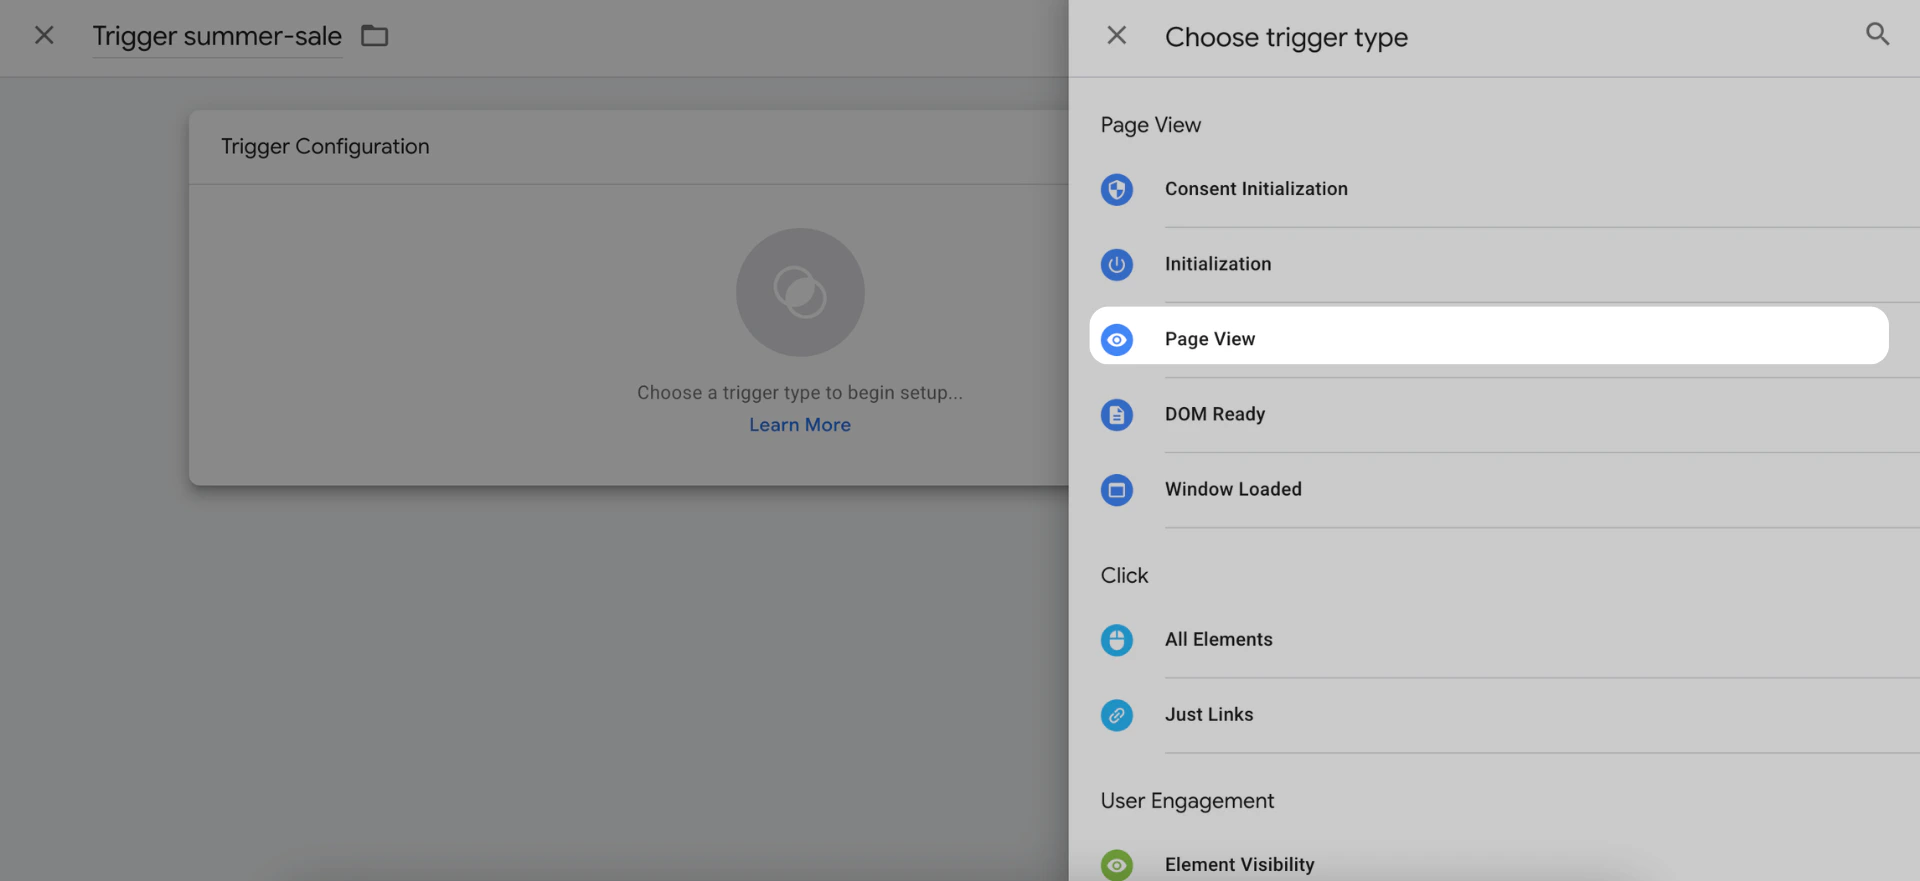Click 'Choose a trigger type to begin setup...' text

pos(800,393)
